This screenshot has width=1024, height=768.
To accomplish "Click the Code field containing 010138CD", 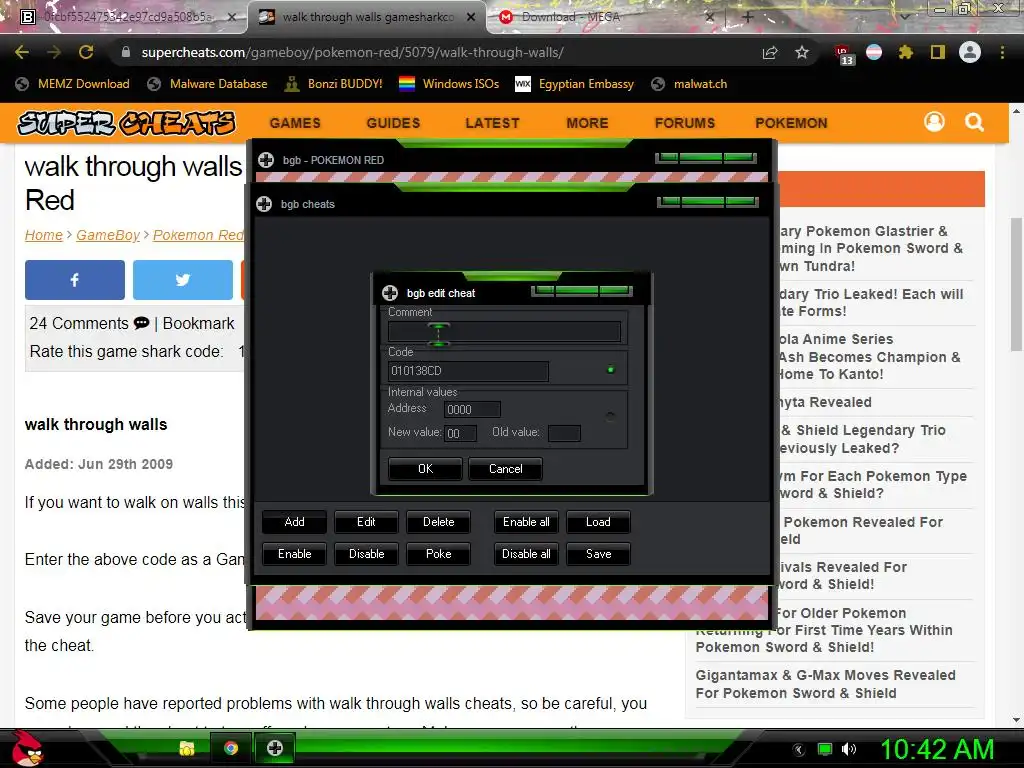I will (x=468, y=371).
